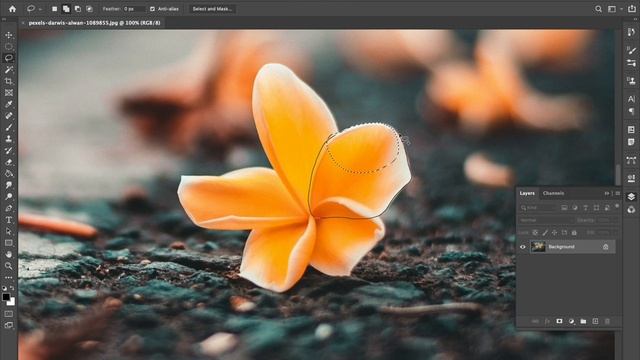Create a new layer group
This screenshot has height=360, width=640.
(583, 321)
